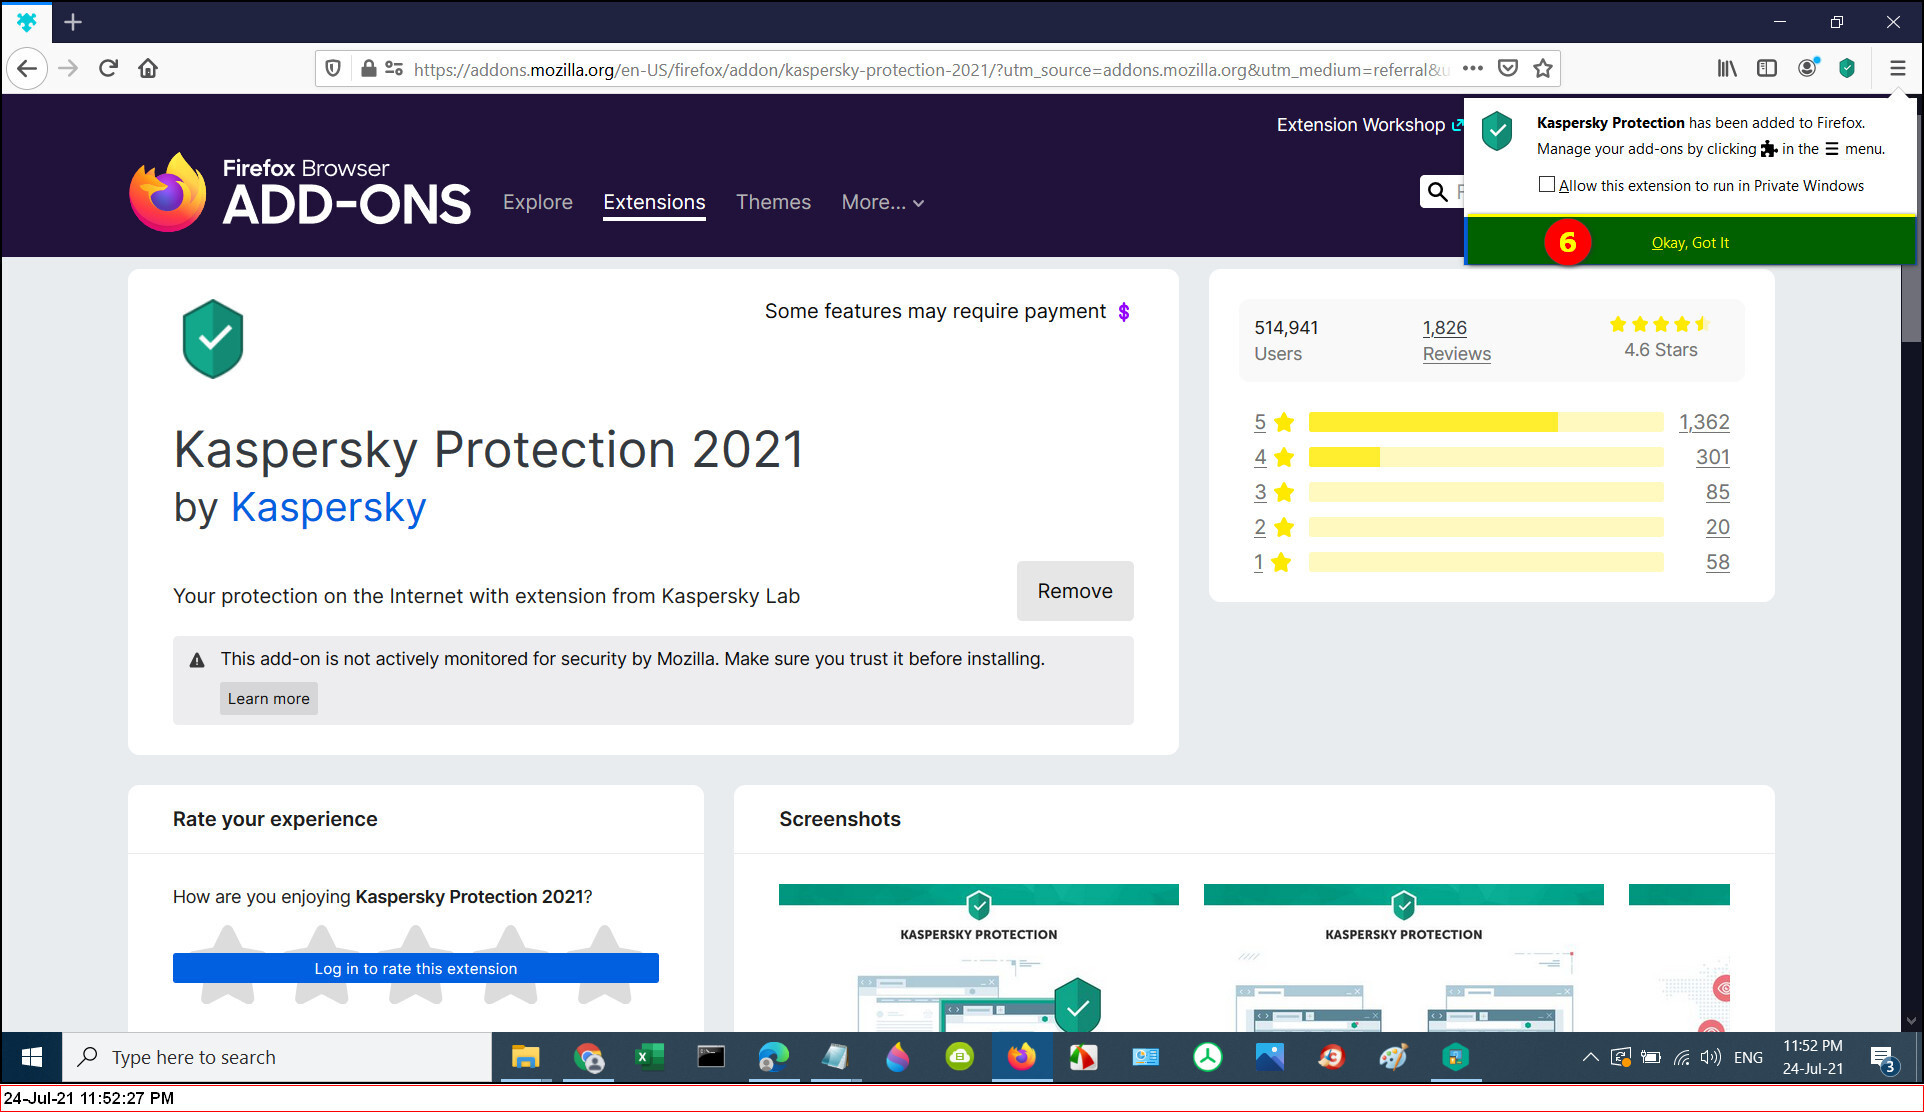Screen dimensions: 1924x1112
Task: View 5-star reviews rating bar
Action: click(x=1486, y=422)
